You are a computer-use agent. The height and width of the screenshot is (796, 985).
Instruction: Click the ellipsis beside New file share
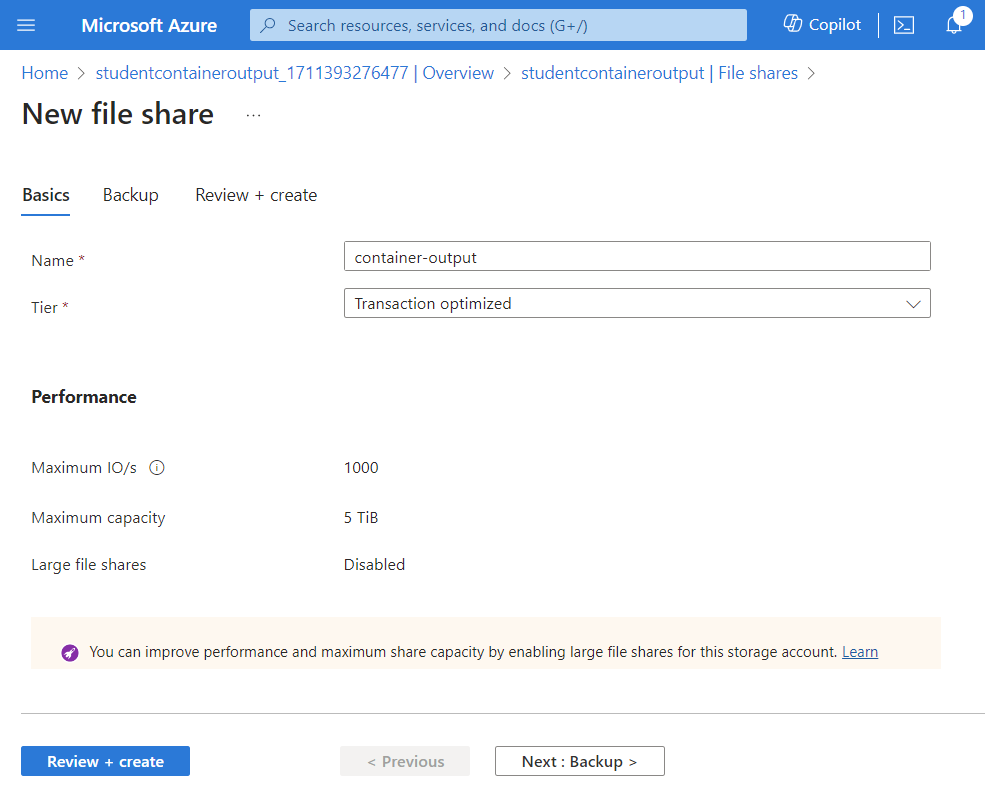[253, 115]
